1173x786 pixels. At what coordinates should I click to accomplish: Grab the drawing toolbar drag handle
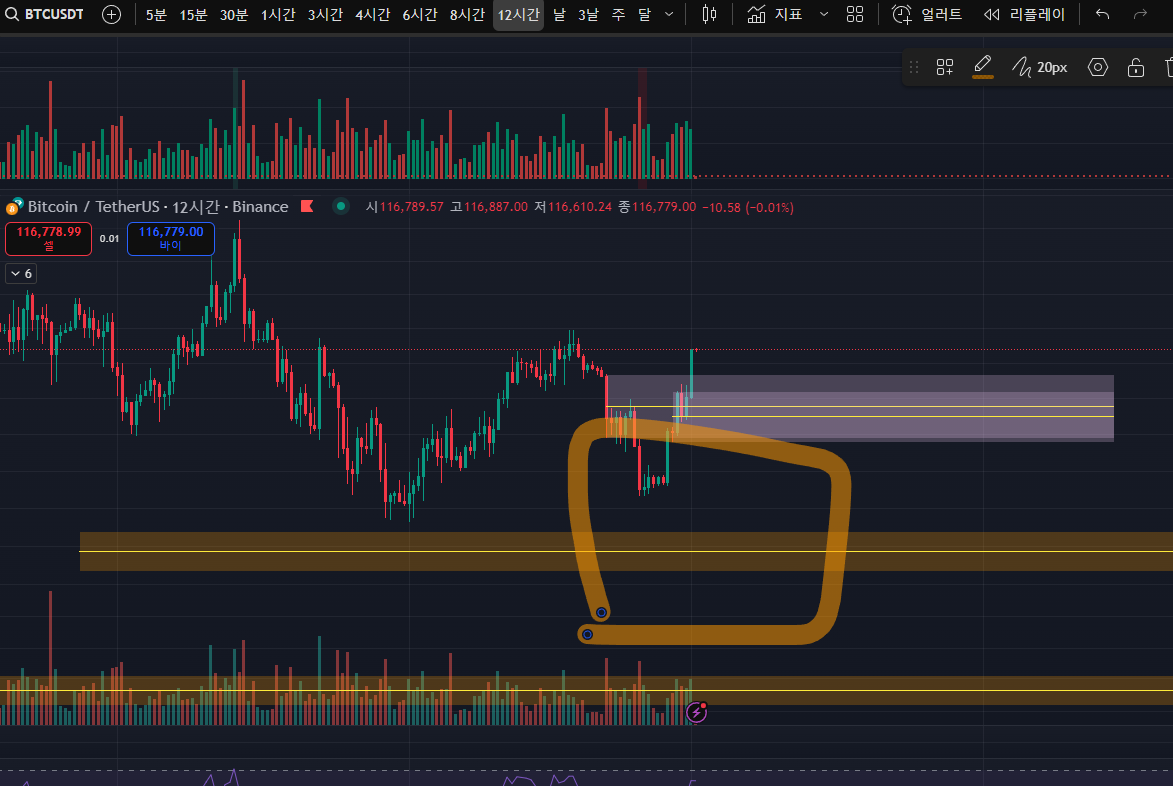click(x=913, y=67)
